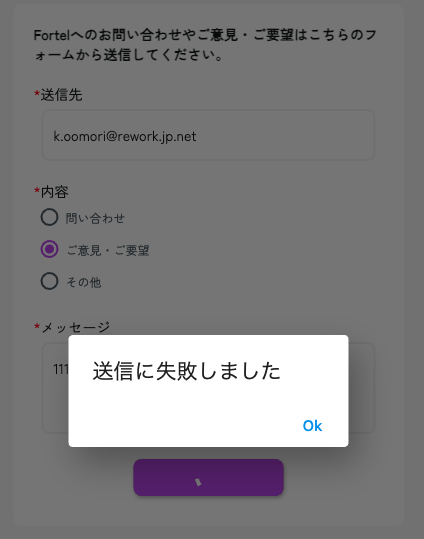Click the k.oomori@rework.jp.net address text
This screenshot has height=539, width=424.
coord(125,136)
